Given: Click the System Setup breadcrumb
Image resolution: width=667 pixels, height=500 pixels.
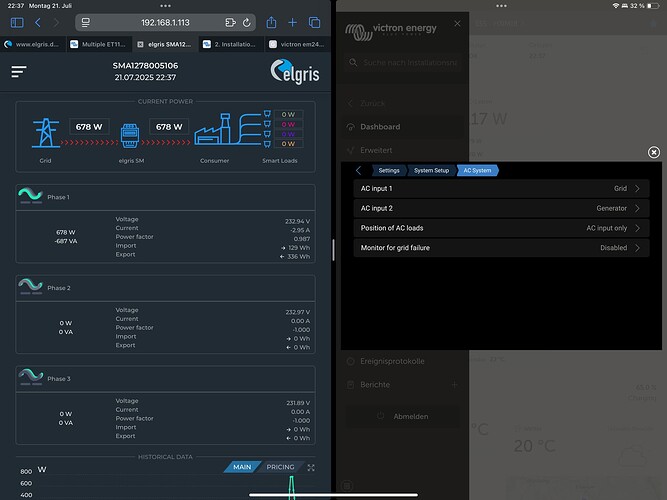Looking at the screenshot, I should [431, 171].
